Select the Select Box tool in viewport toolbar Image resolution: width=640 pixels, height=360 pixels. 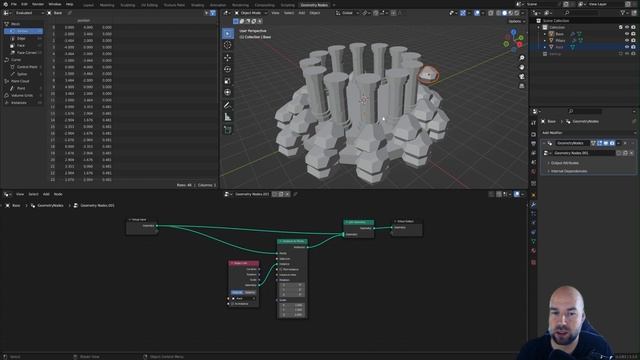[x=228, y=33]
